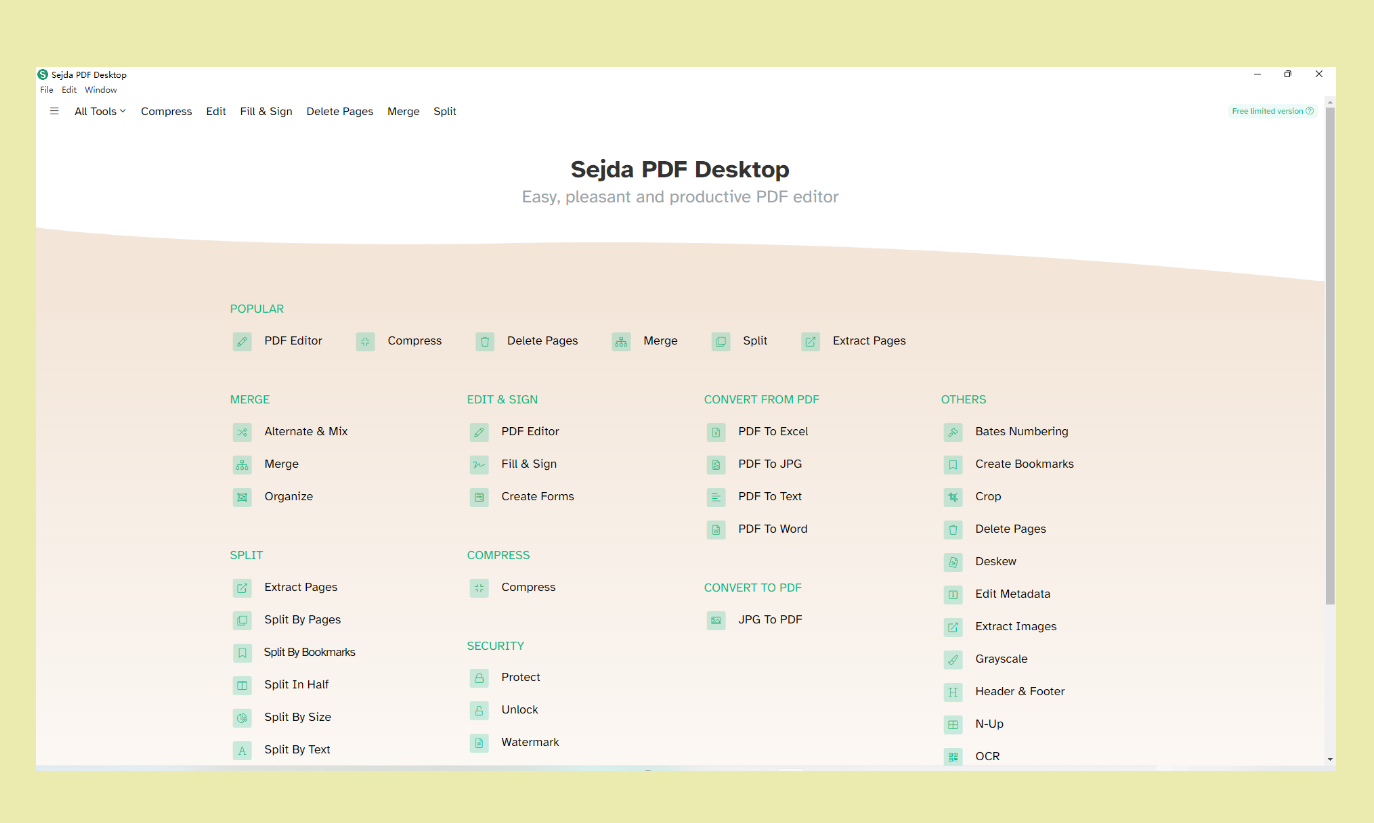Screen dimensions: 1374x823
Task: Select Compress in the top toolbar
Action: 166,111
